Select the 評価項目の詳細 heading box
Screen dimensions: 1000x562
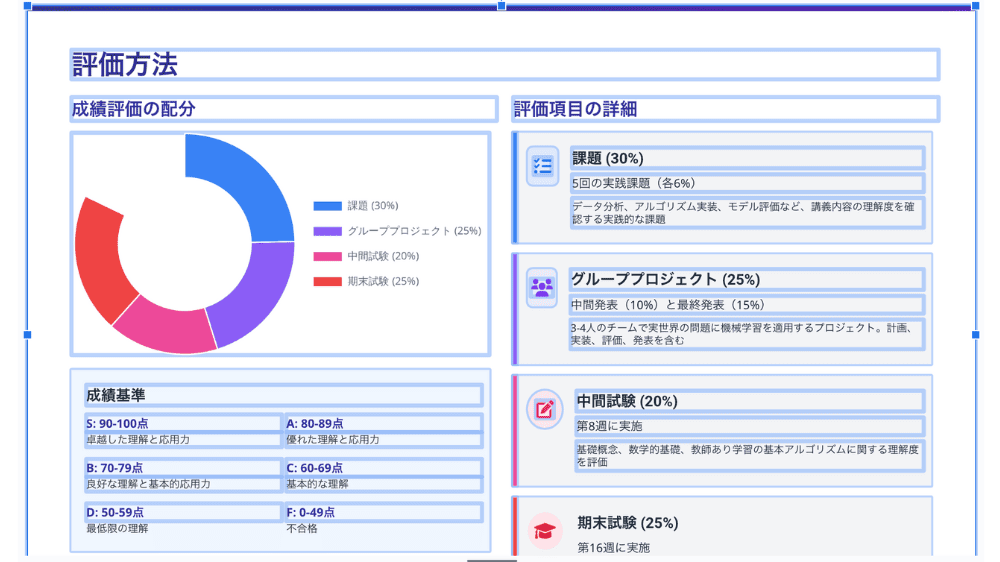point(726,109)
